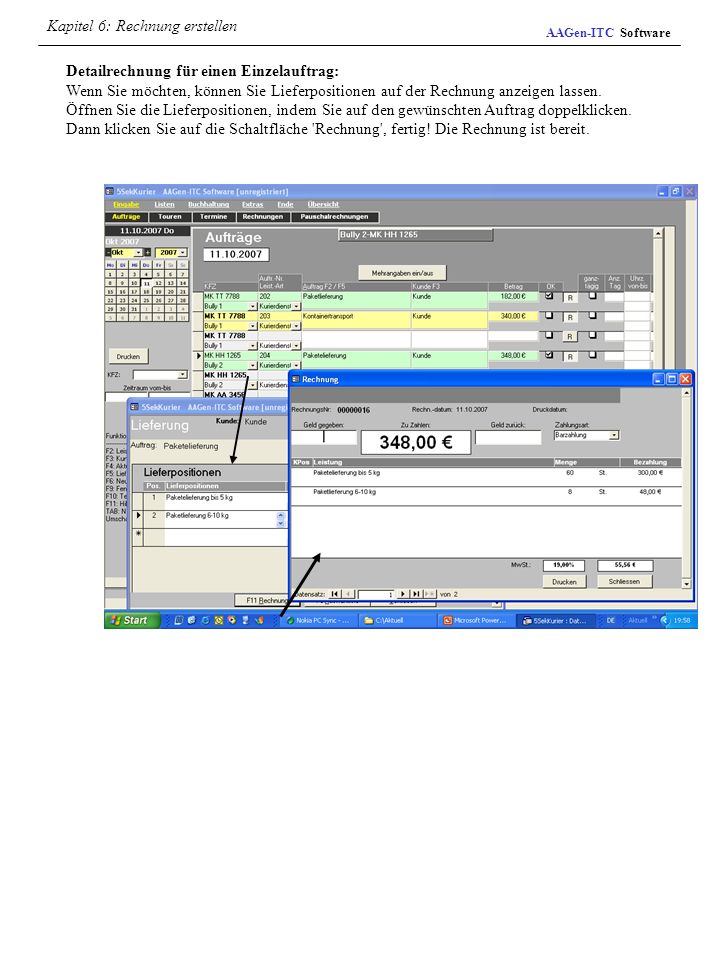Go to next record in Datensatz navigator
The height and width of the screenshot is (960, 720).
(x=402, y=594)
